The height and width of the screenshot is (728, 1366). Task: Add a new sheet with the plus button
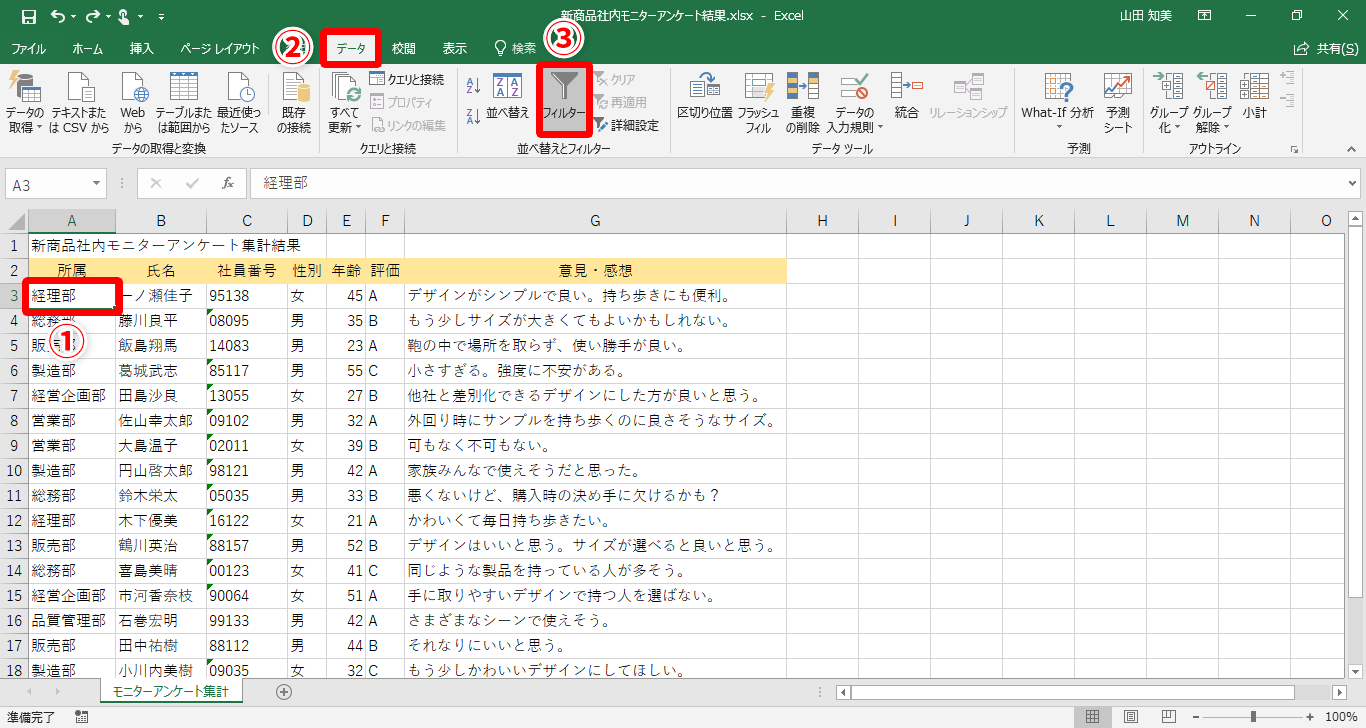[x=284, y=692]
